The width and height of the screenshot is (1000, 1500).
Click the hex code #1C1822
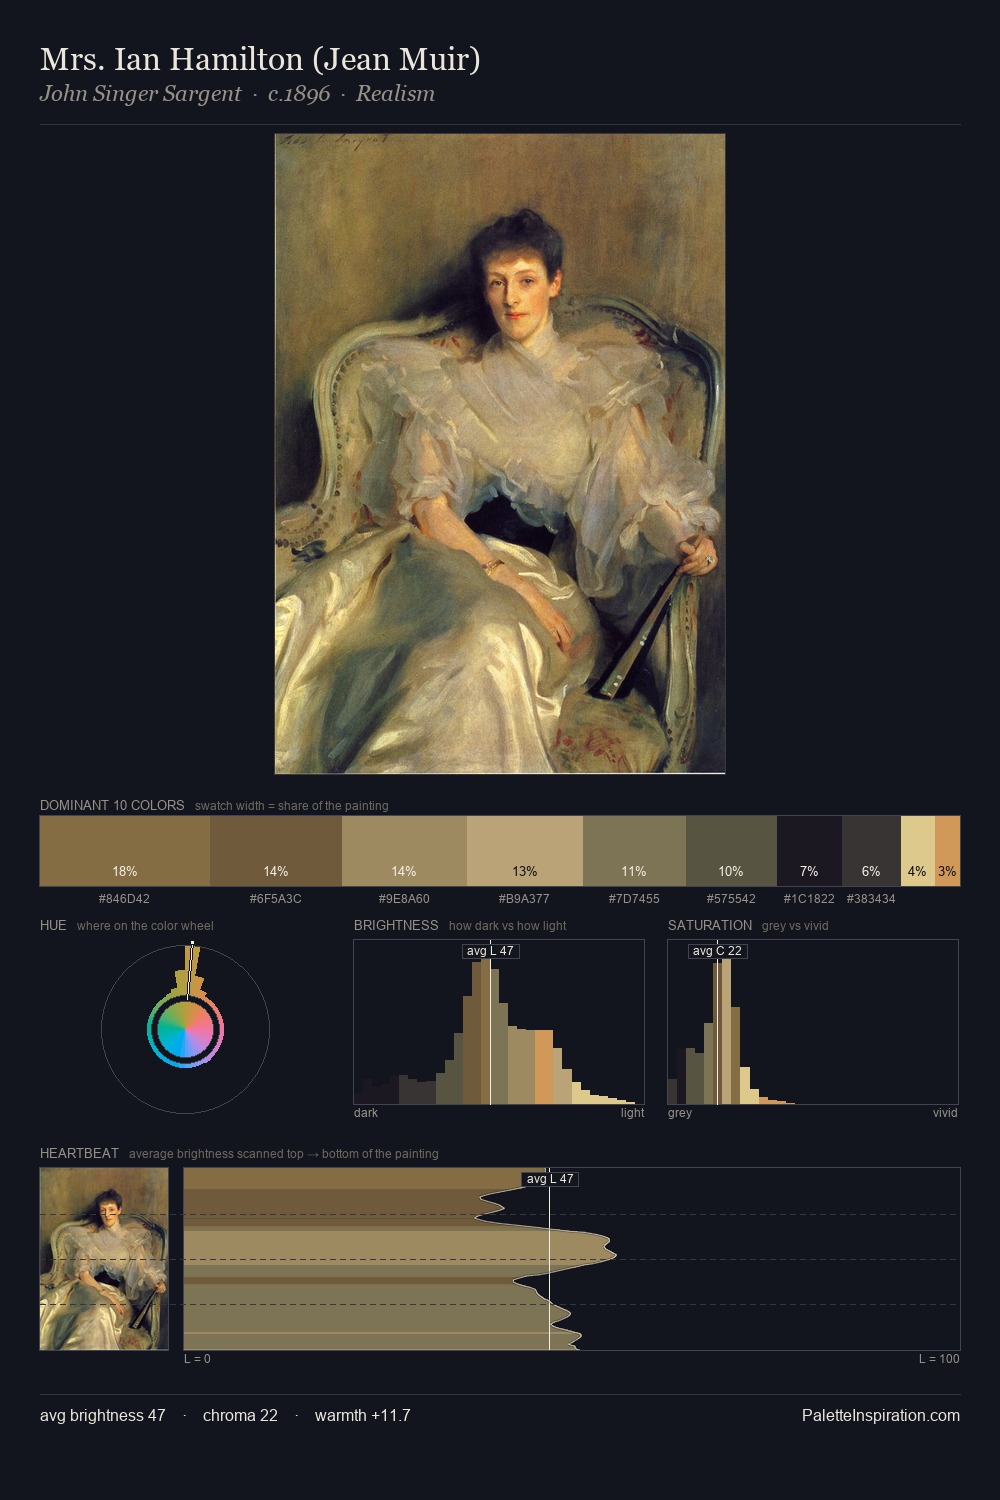click(809, 899)
